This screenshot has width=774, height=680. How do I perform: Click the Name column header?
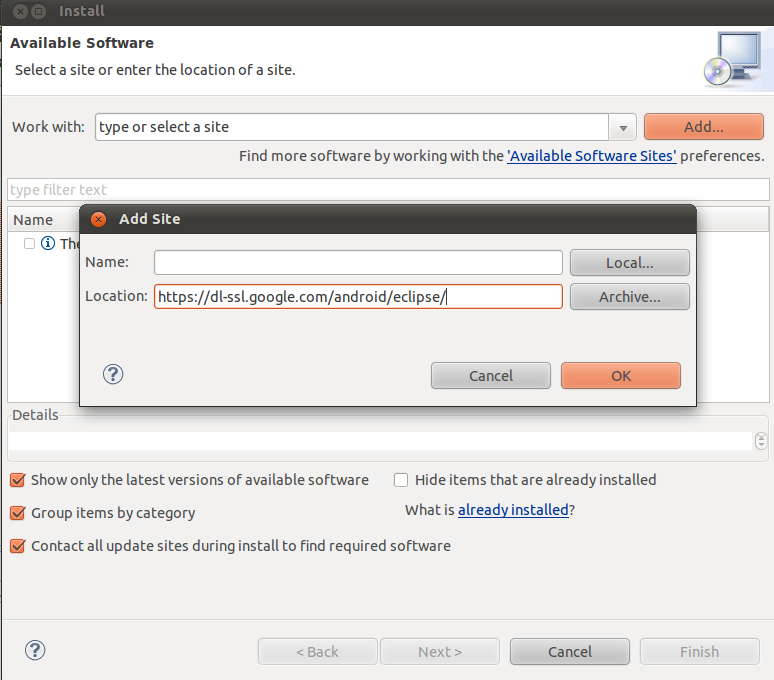(x=33, y=220)
